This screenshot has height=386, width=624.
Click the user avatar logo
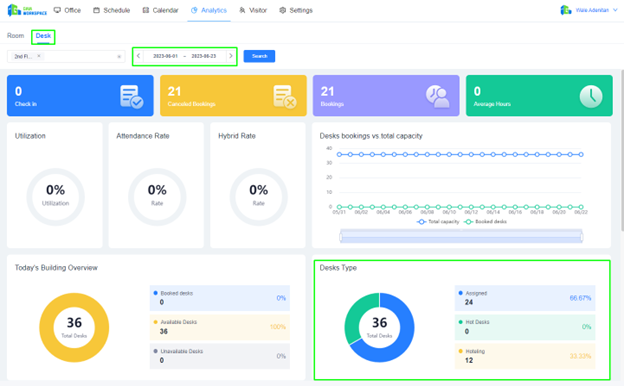[566, 10]
